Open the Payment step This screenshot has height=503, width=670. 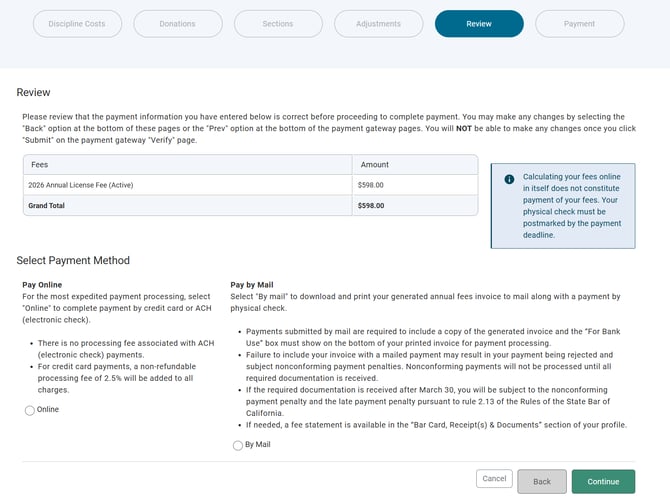579,24
